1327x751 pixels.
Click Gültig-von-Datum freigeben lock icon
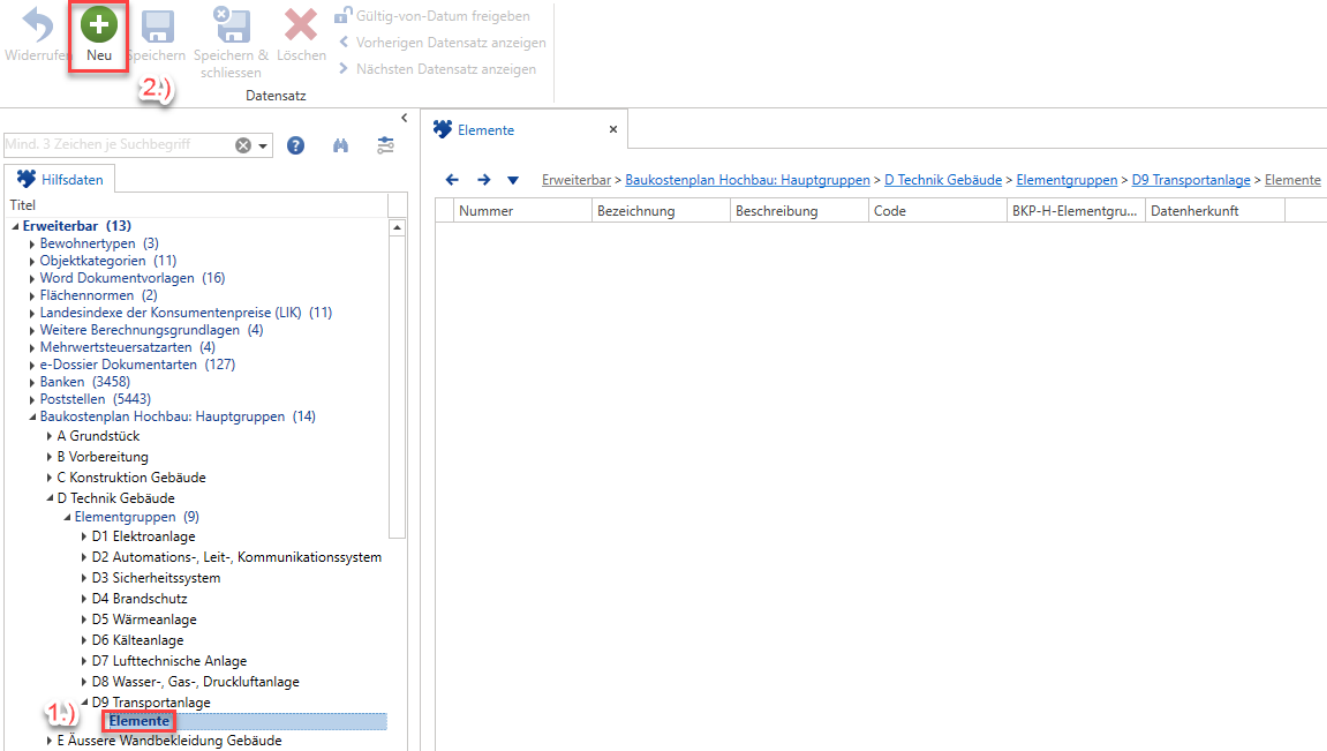click(343, 15)
